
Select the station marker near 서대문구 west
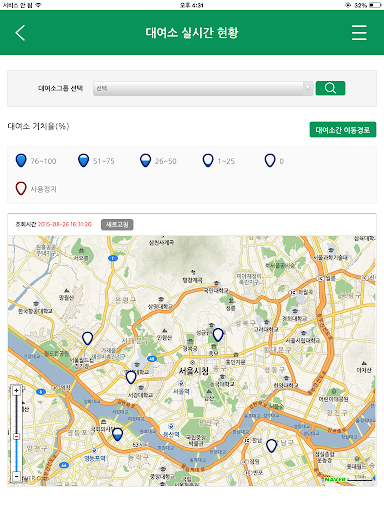point(87,338)
